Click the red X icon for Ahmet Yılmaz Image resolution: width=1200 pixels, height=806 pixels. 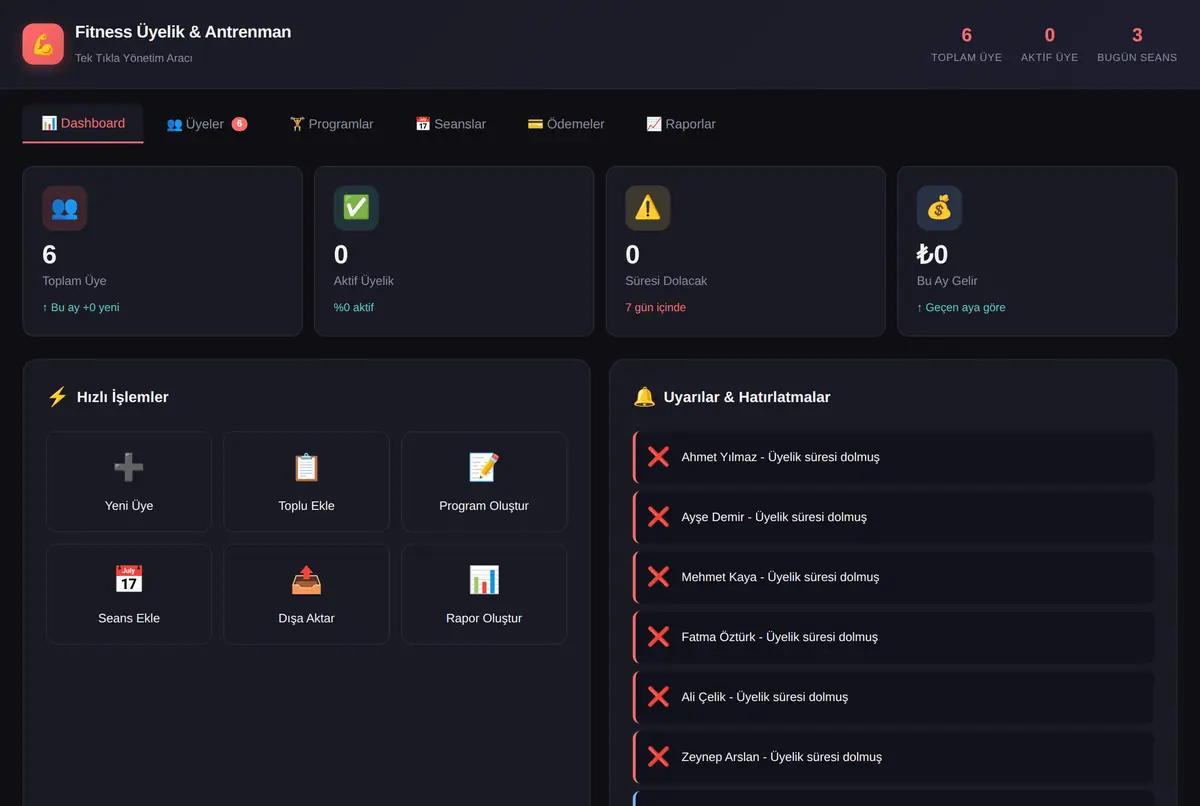click(x=658, y=457)
